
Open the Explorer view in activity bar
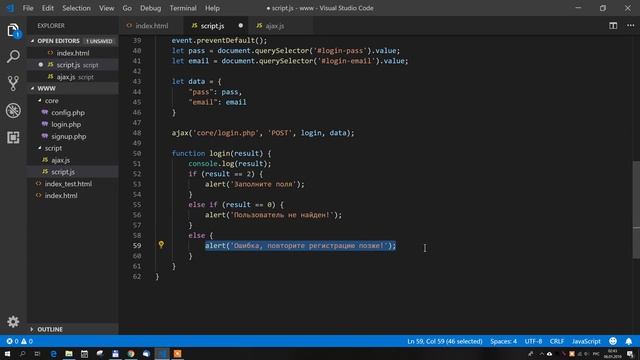13,31
